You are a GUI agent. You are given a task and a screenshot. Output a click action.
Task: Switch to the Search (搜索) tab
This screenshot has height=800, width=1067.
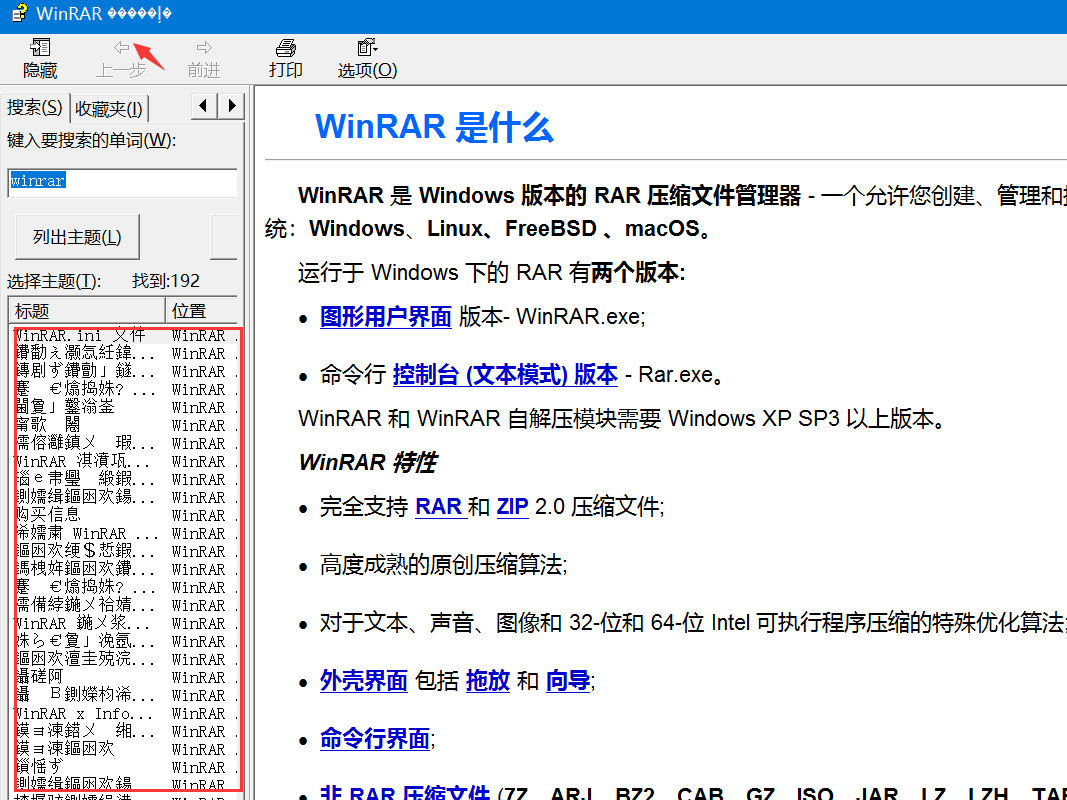(x=35, y=108)
